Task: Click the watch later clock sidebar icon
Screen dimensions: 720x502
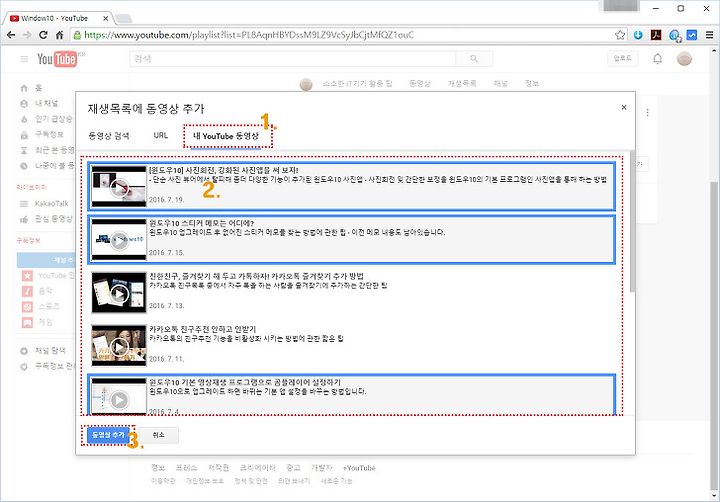Action: coord(24,166)
